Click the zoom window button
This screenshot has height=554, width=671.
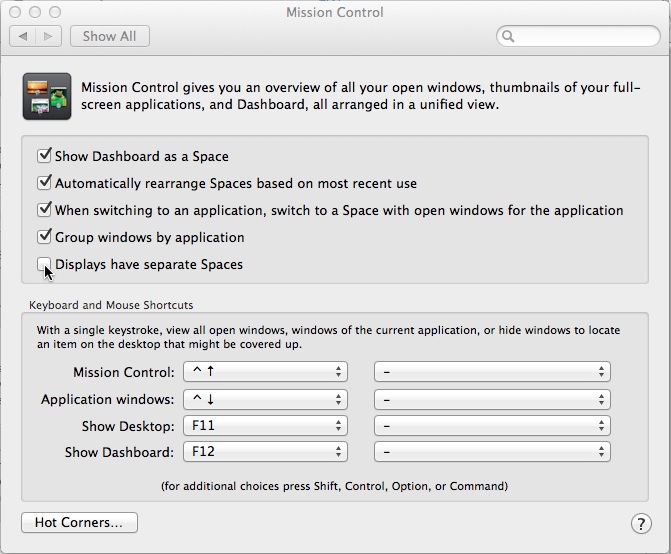coord(55,12)
